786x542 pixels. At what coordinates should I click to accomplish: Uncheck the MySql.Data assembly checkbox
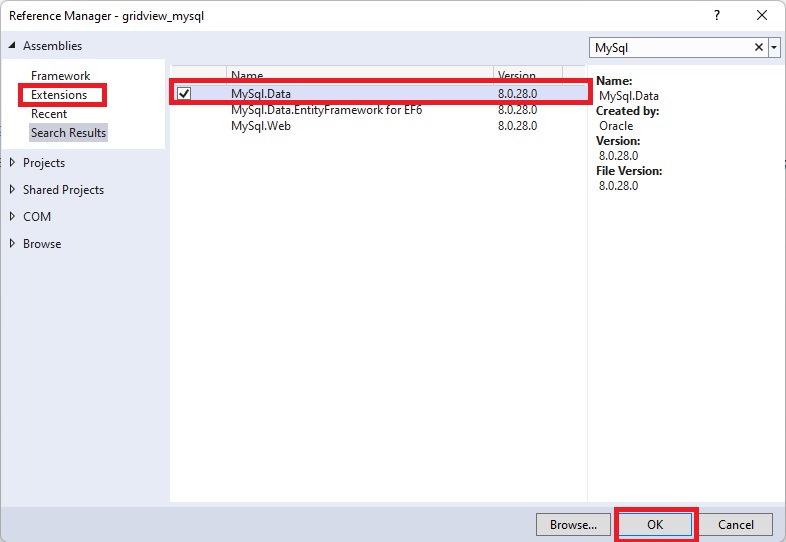tap(183, 93)
